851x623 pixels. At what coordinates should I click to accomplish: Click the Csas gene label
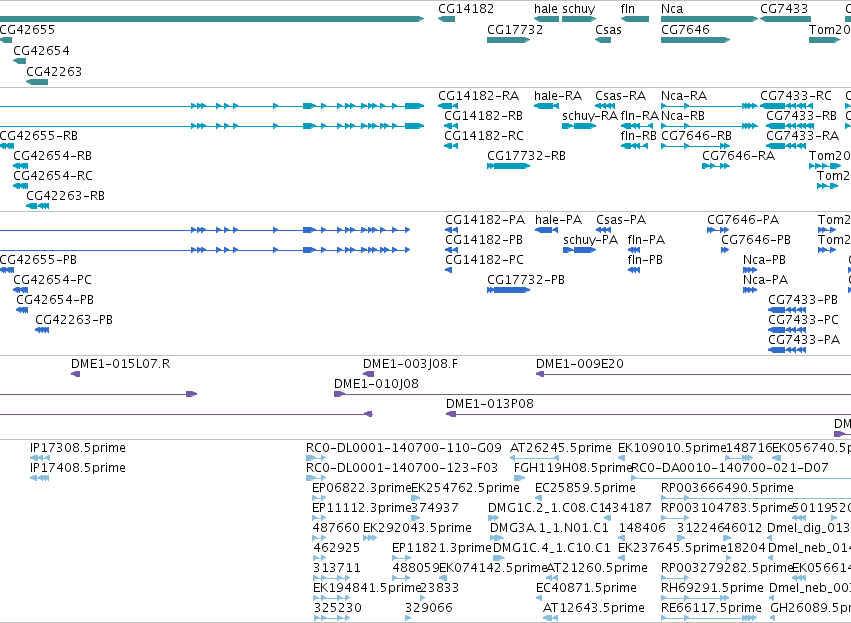point(608,29)
